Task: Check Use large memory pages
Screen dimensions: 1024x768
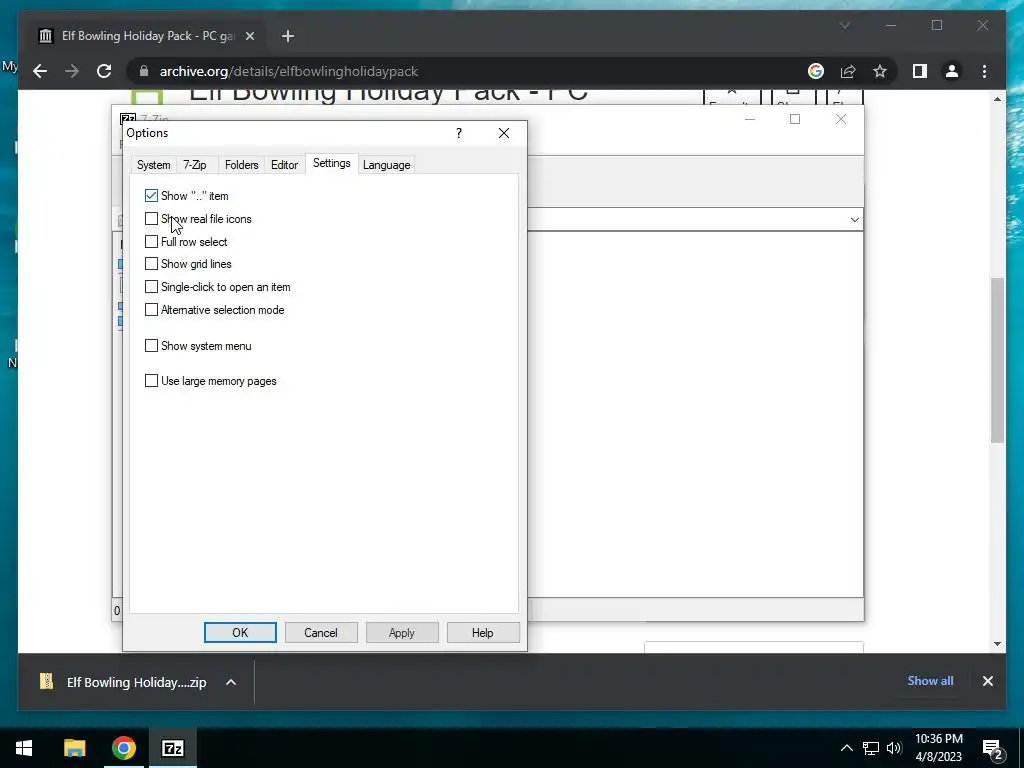Action: [x=152, y=381]
